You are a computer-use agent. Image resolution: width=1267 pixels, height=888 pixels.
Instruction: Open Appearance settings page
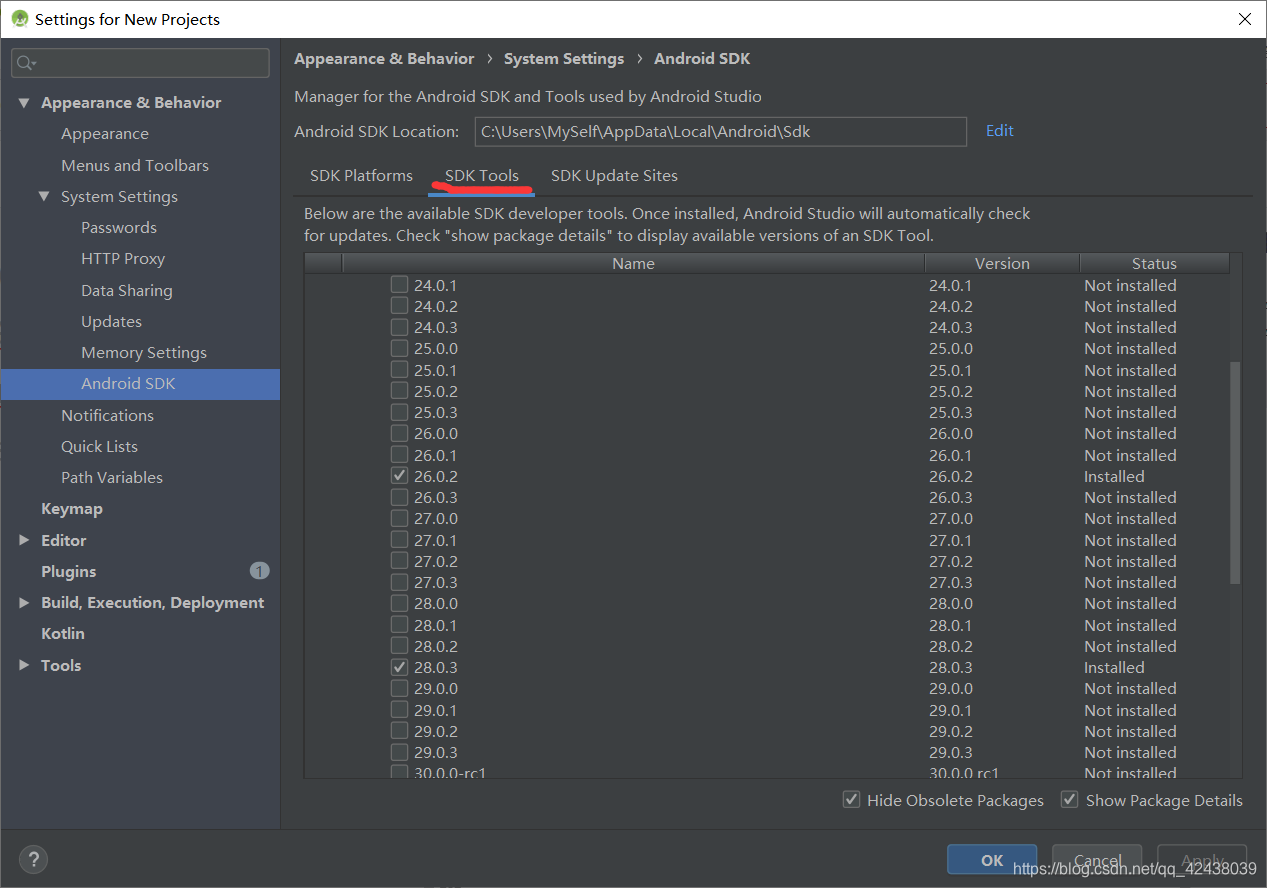click(x=104, y=133)
